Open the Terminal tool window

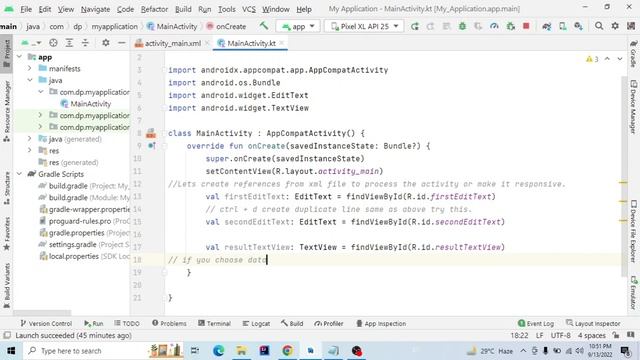pos(214,323)
